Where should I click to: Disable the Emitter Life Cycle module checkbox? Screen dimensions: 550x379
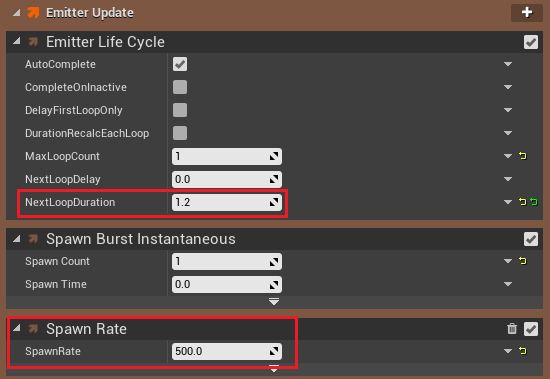coord(531,42)
